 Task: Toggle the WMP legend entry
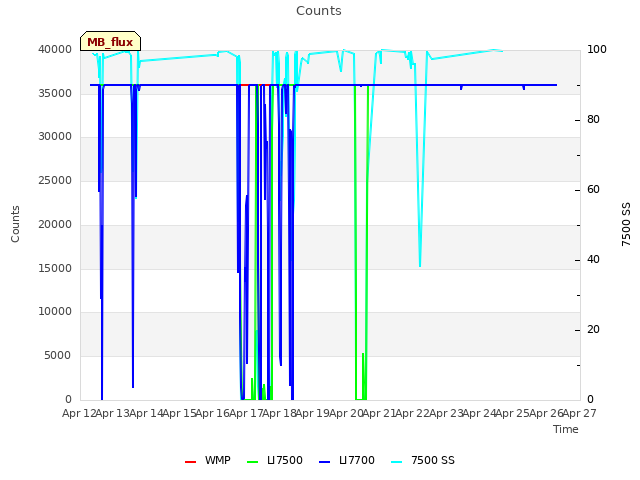coord(208,460)
